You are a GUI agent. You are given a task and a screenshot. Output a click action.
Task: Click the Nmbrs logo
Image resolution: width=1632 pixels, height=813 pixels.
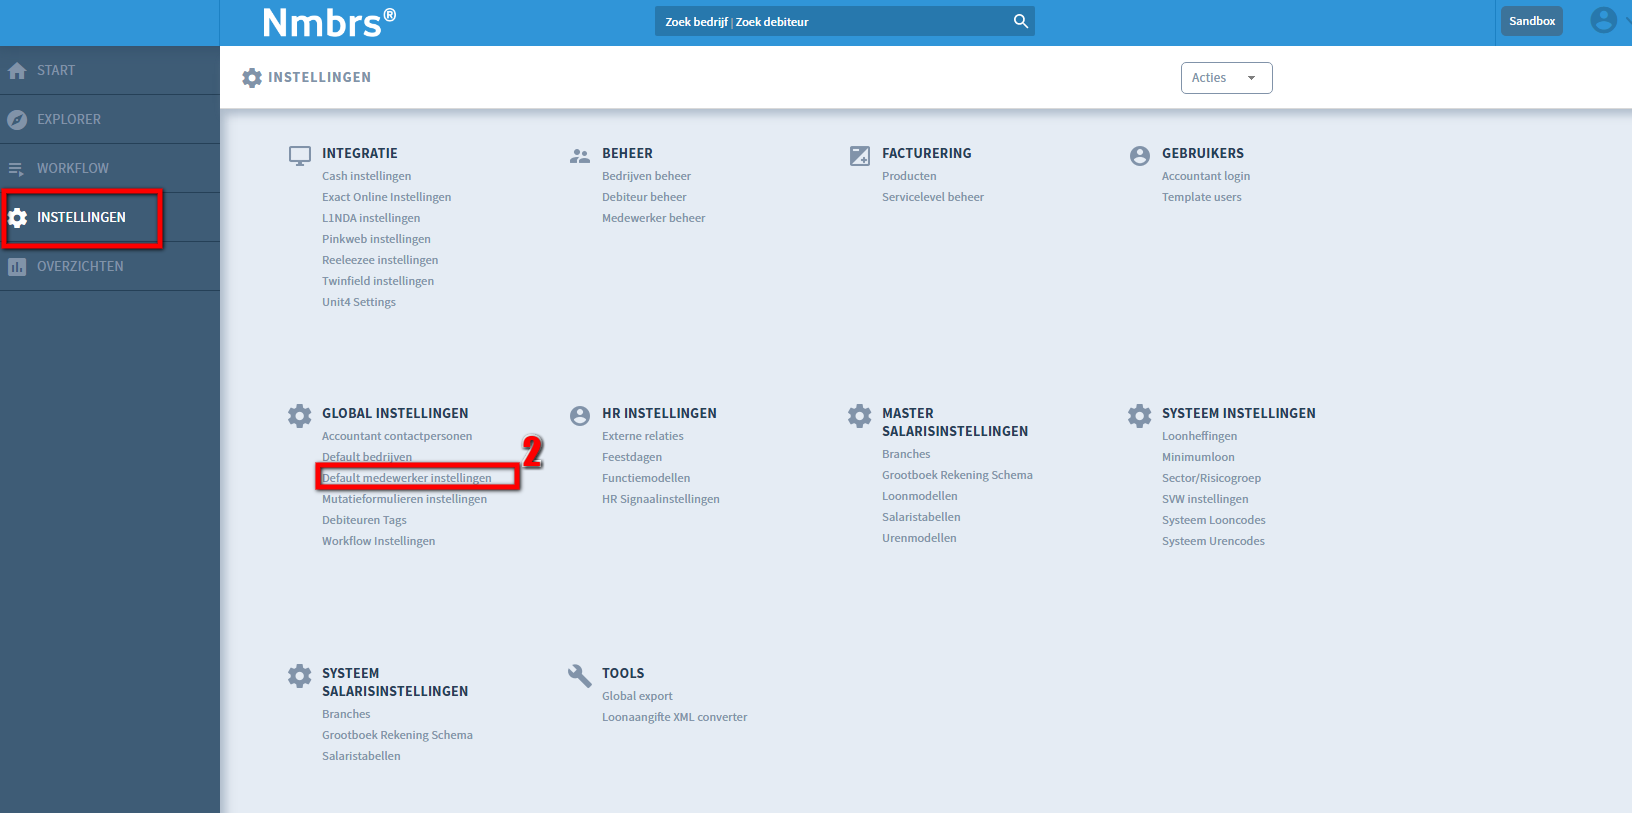[329, 22]
